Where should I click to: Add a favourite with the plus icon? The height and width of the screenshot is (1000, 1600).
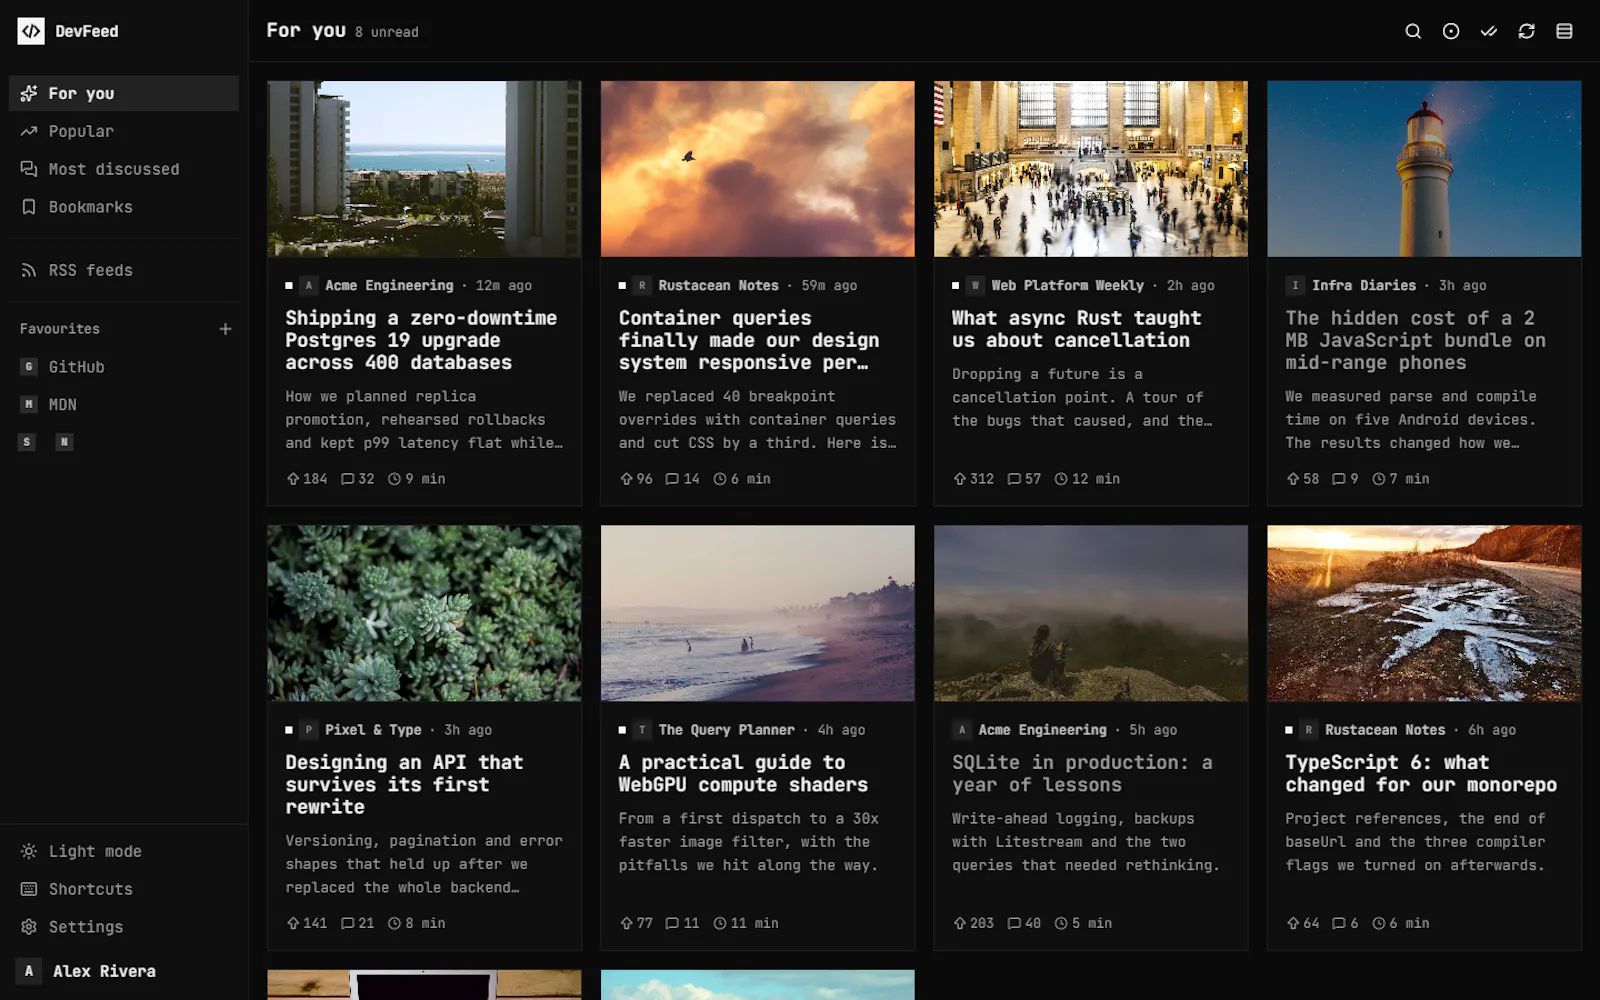click(225, 329)
